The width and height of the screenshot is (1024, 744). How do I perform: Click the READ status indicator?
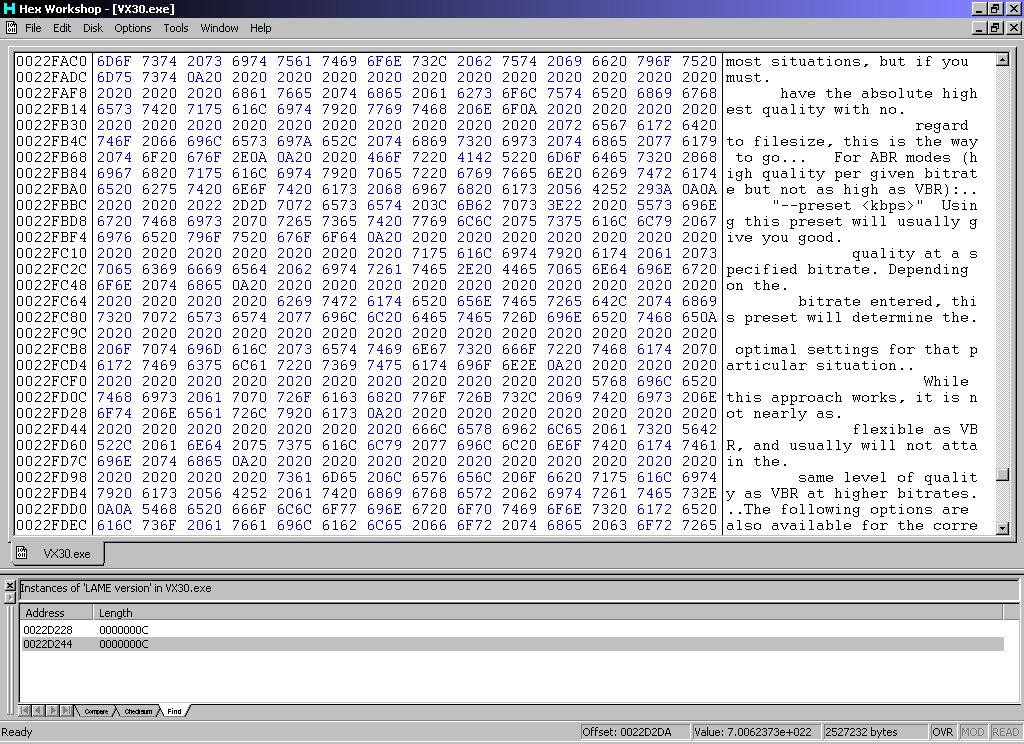[1005, 732]
